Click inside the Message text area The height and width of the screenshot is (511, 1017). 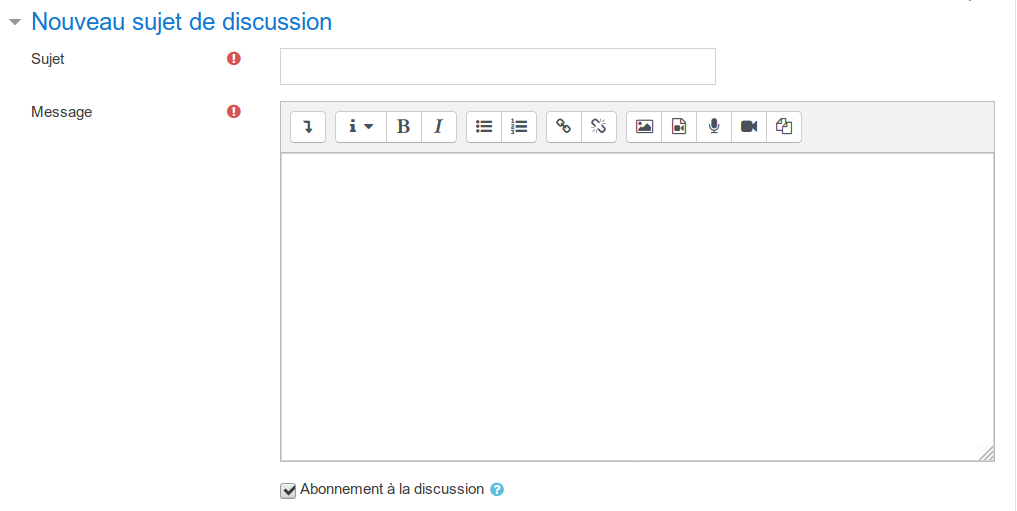(x=637, y=307)
